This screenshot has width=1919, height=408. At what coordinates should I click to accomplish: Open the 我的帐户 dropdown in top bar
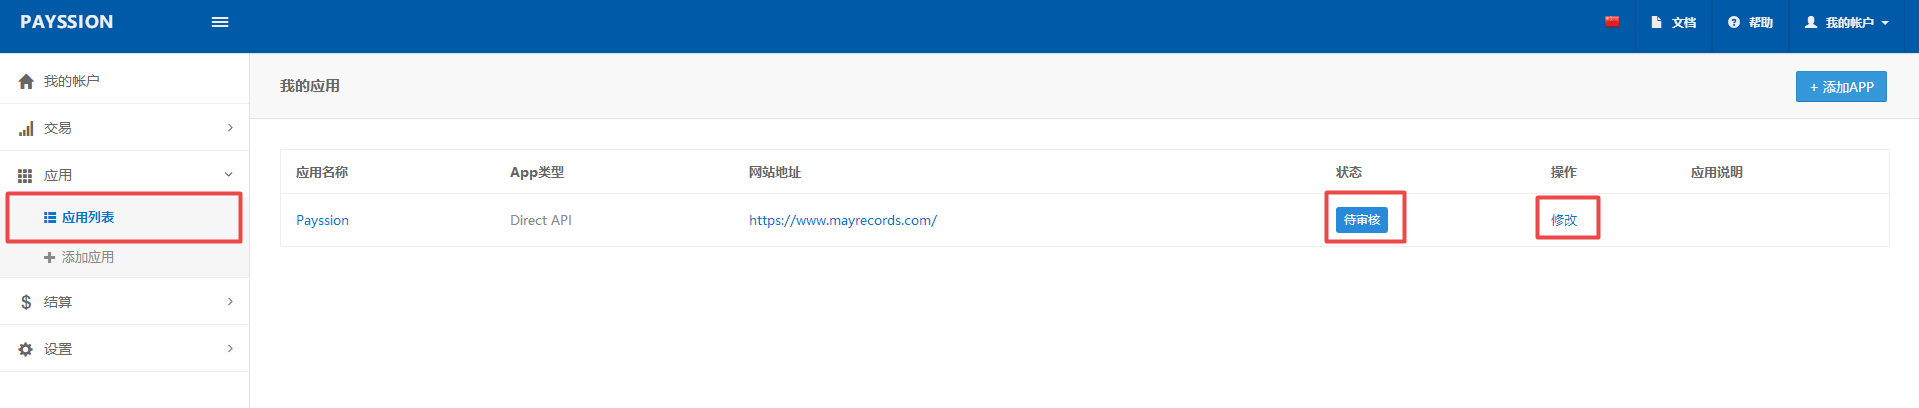click(x=1847, y=22)
